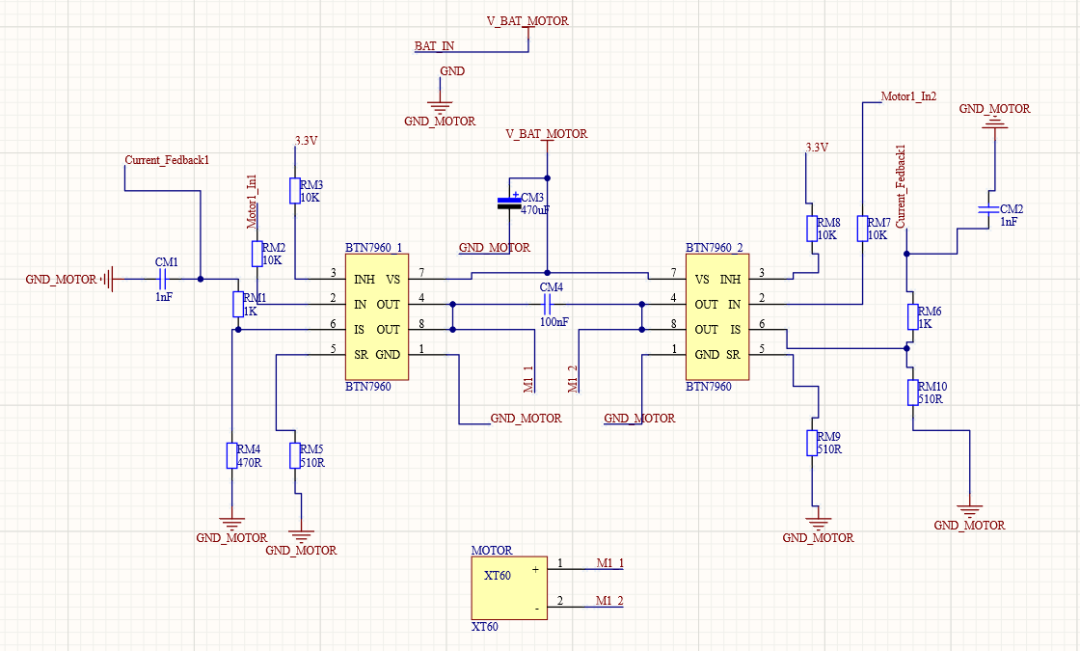Select the topmost V_BAT_MOTOR power label
This screenshot has height=651, width=1080.
tap(527, 20)
